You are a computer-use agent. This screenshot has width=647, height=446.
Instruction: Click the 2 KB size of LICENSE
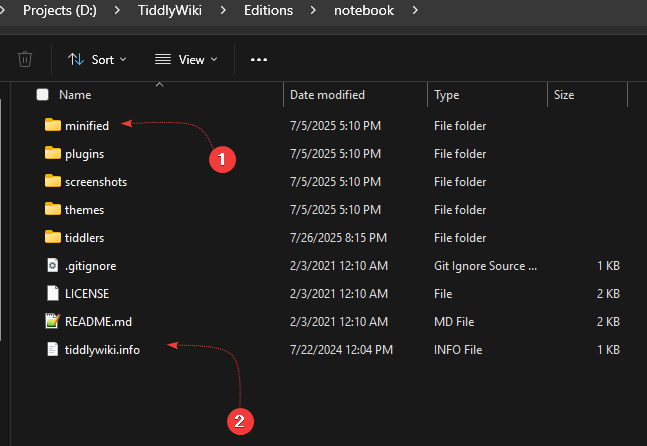[x=608, y=294]
